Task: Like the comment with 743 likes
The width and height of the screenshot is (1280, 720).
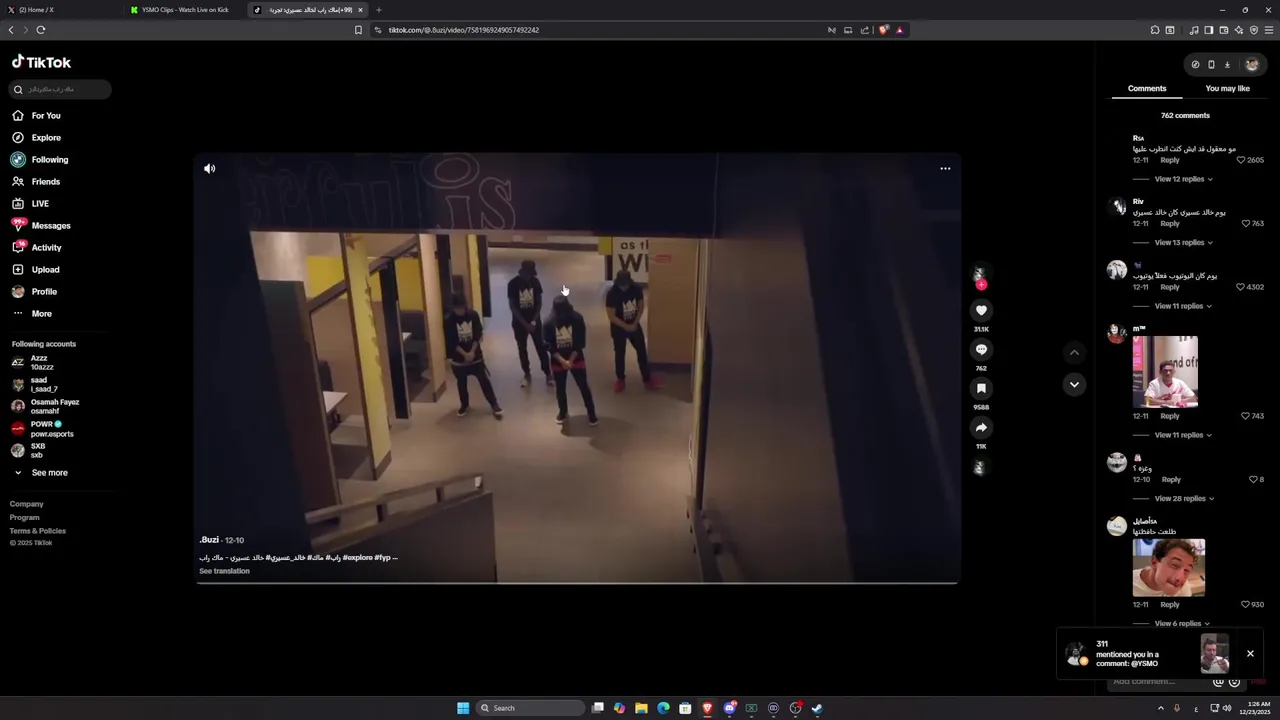Action: pyautogui.click(x=1245, y=416)
